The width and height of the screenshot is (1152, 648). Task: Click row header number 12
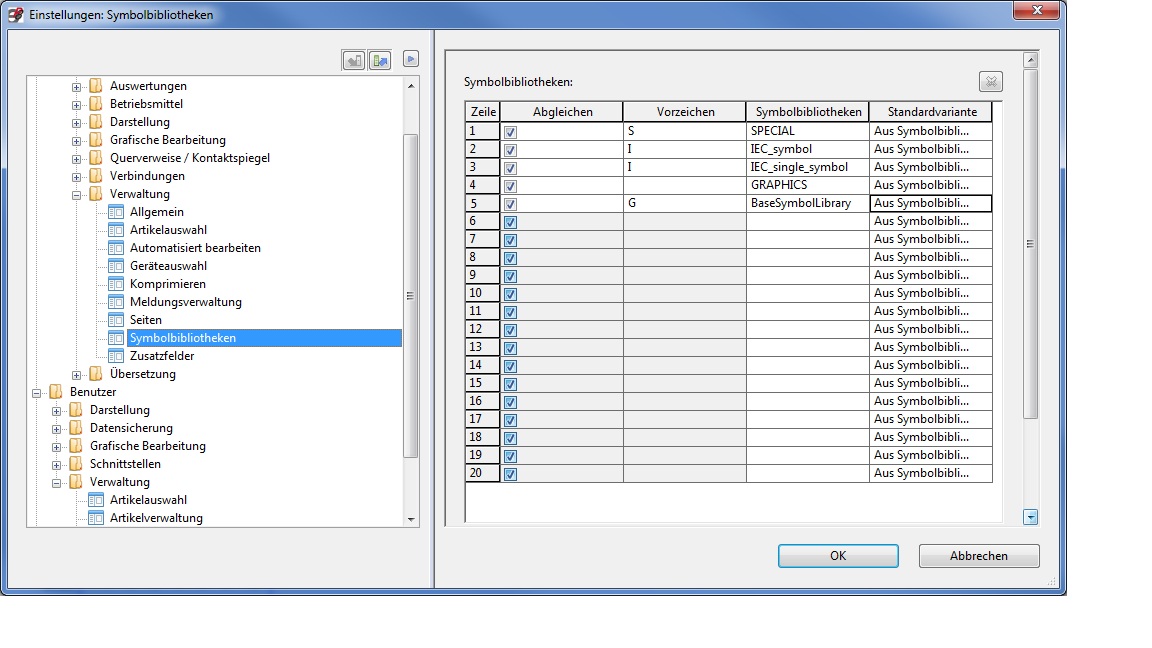pyautogui.click(x=483, y=329)
